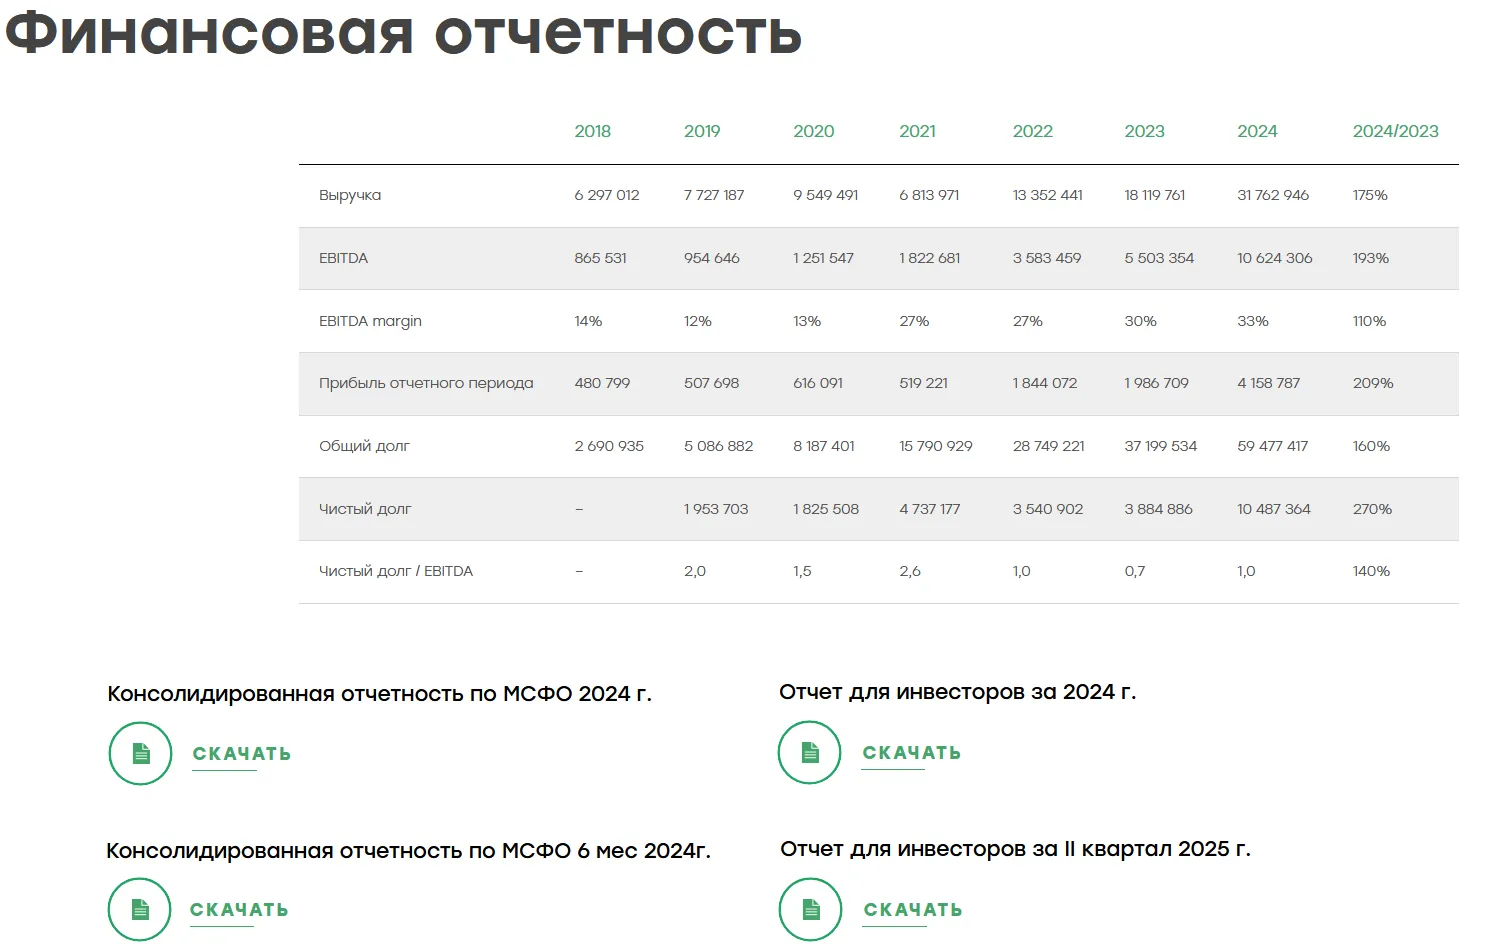The width and height of the screenshot is (1510, 944).
Task: Click СКАЧАТЬ for Отчет для инвесторов за 2024 г.
Action: coord(912,753)
